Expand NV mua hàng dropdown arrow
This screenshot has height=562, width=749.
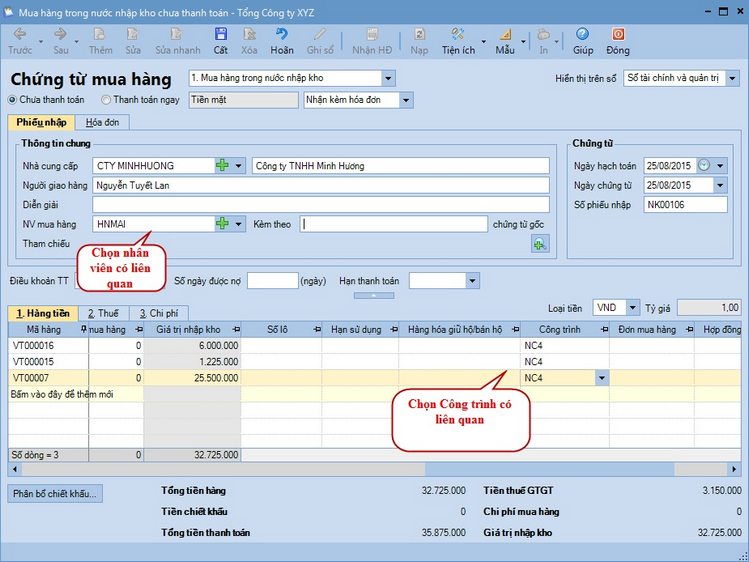coord(238,224)
